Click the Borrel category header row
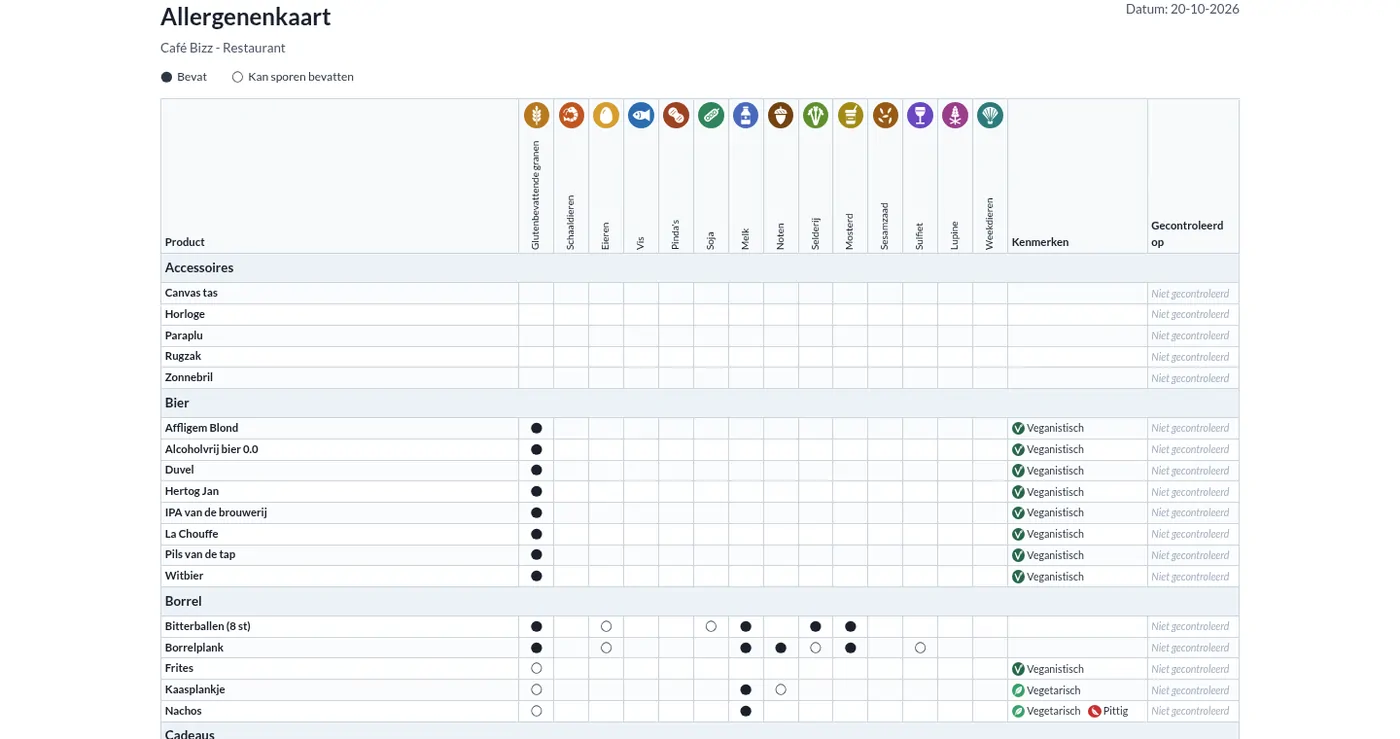Image resolution: width=1400 pixels, height=739 pixels. coord(699,601)
